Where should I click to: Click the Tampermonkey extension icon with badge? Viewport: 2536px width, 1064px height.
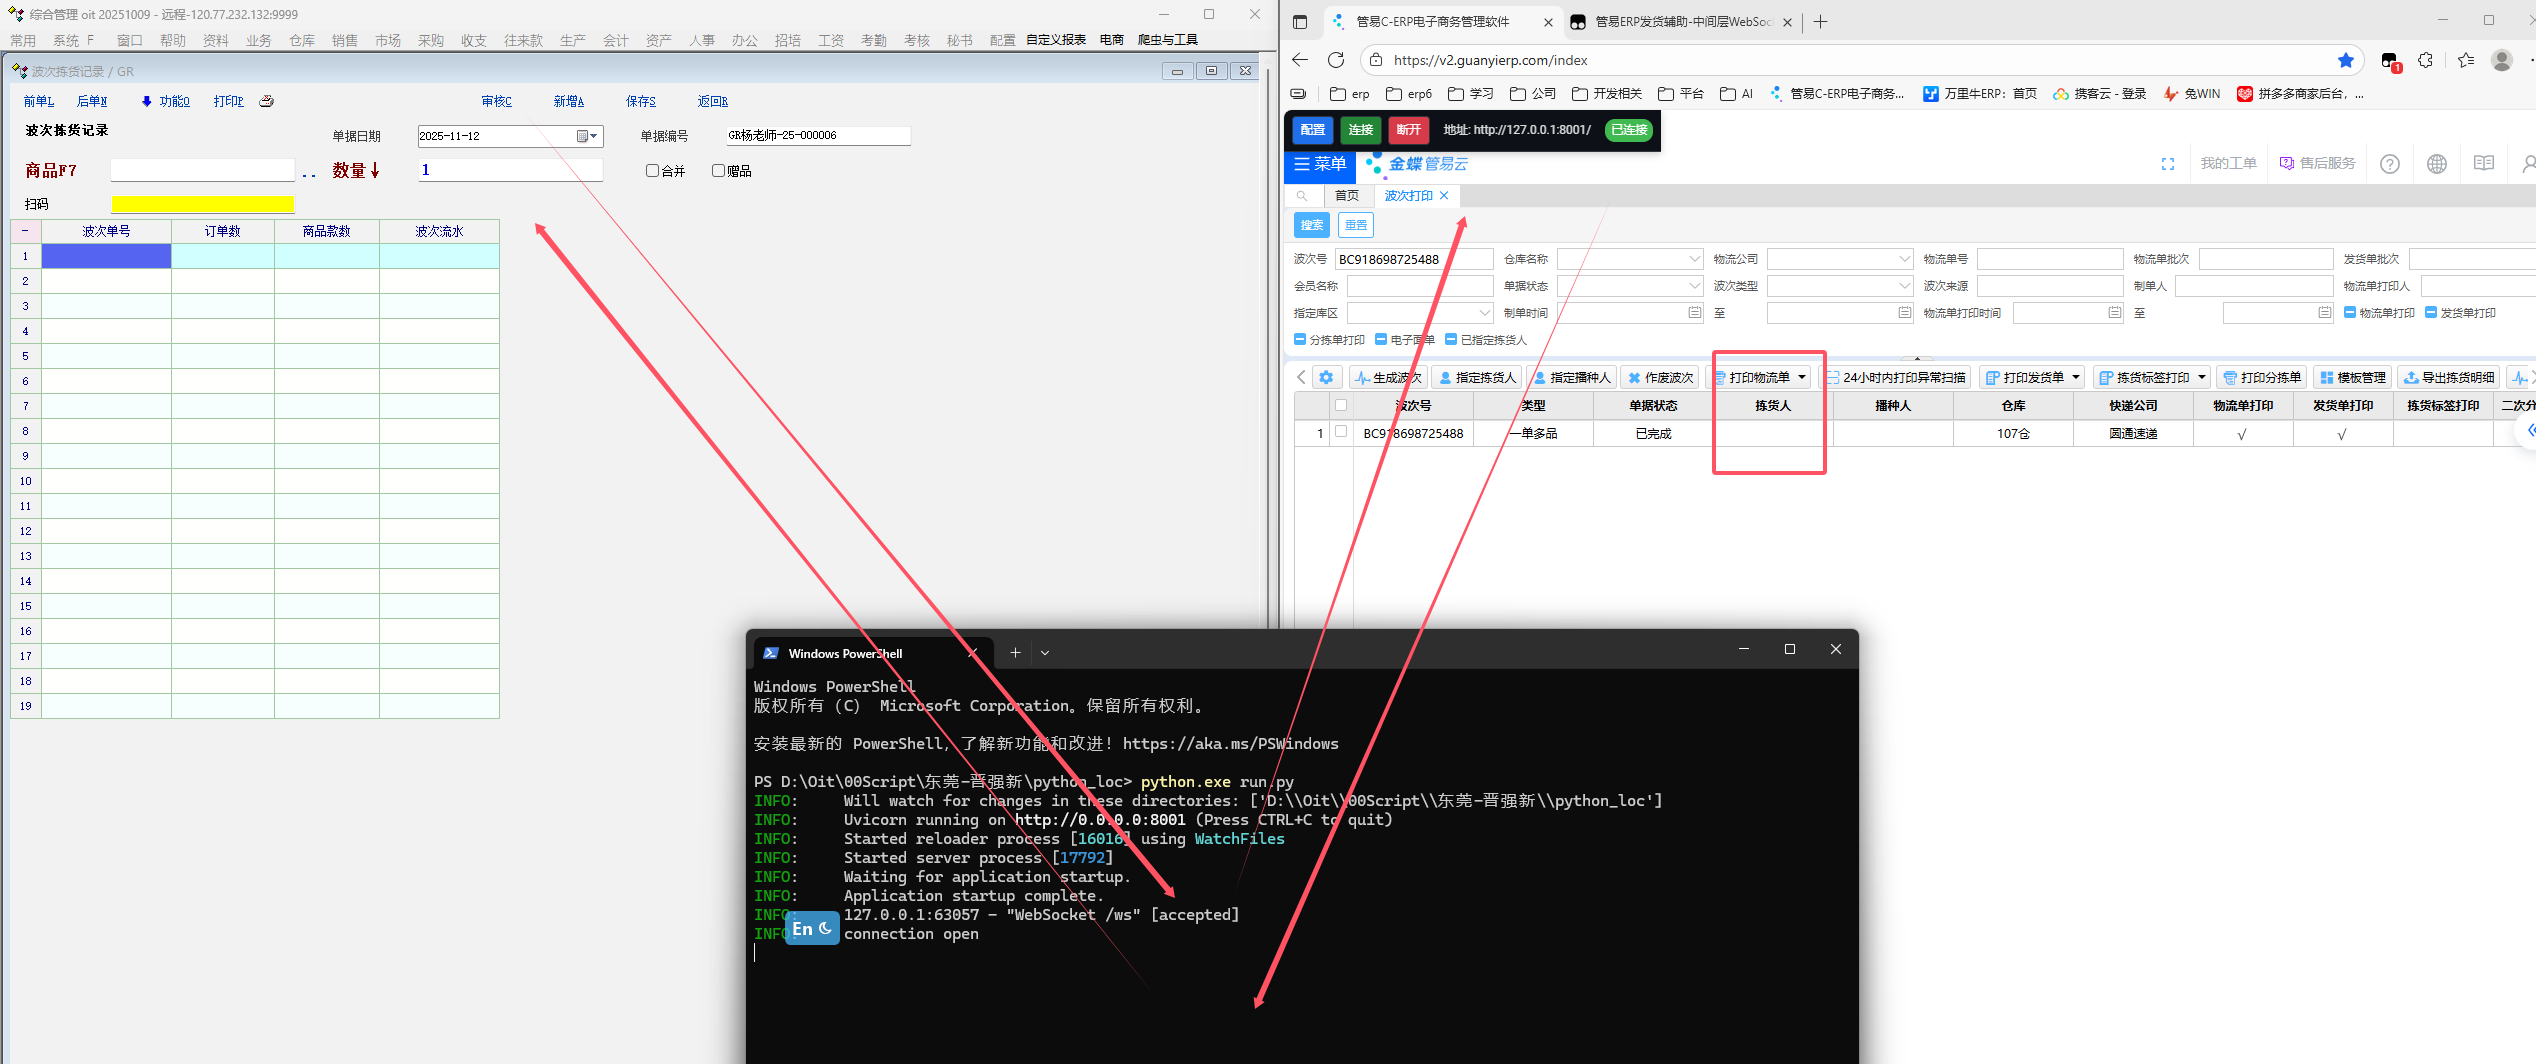pyautogui.click(x=2389, y=61)
